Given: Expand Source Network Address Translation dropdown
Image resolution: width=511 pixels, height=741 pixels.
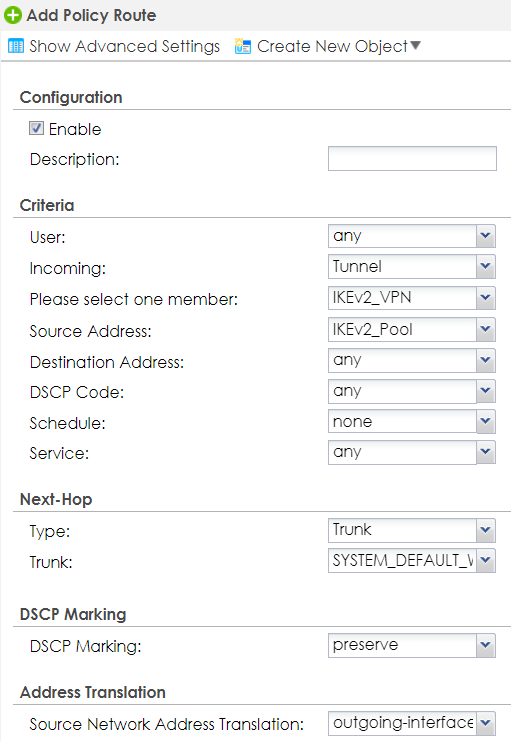Looking at the screenshot, I should tap(412, 724).
